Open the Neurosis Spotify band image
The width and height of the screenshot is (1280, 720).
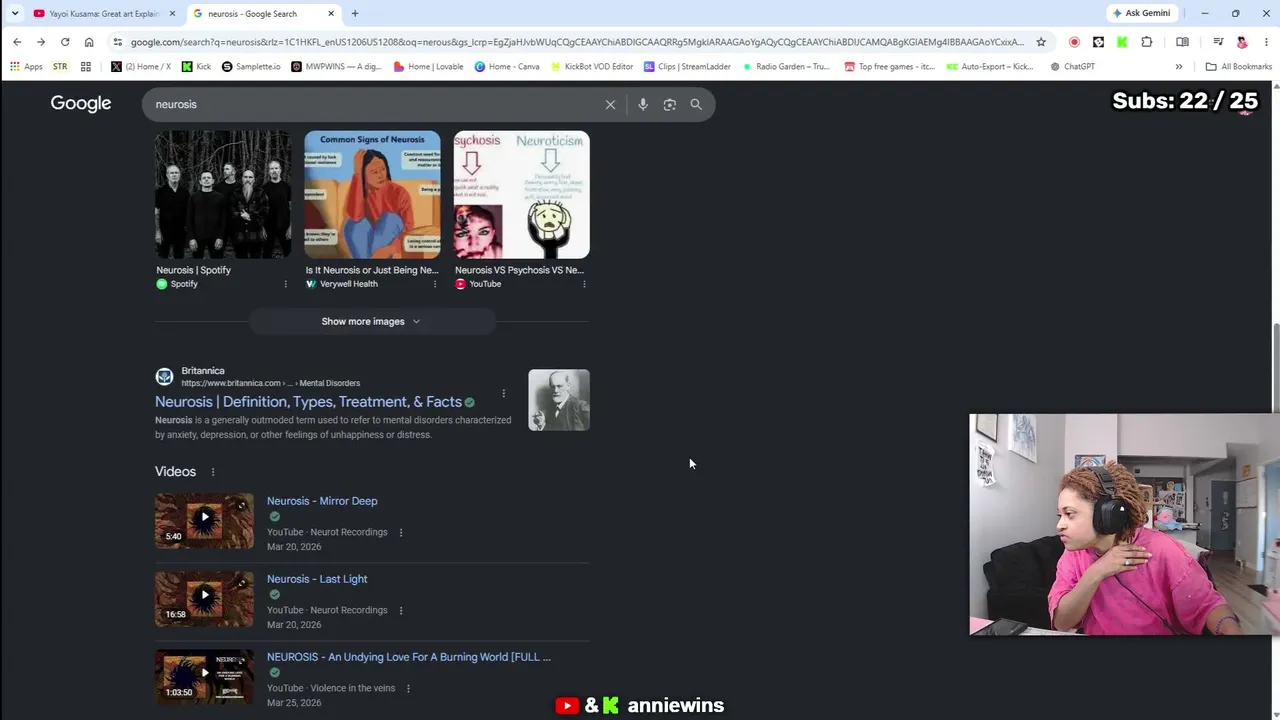[x=223, y=195]
